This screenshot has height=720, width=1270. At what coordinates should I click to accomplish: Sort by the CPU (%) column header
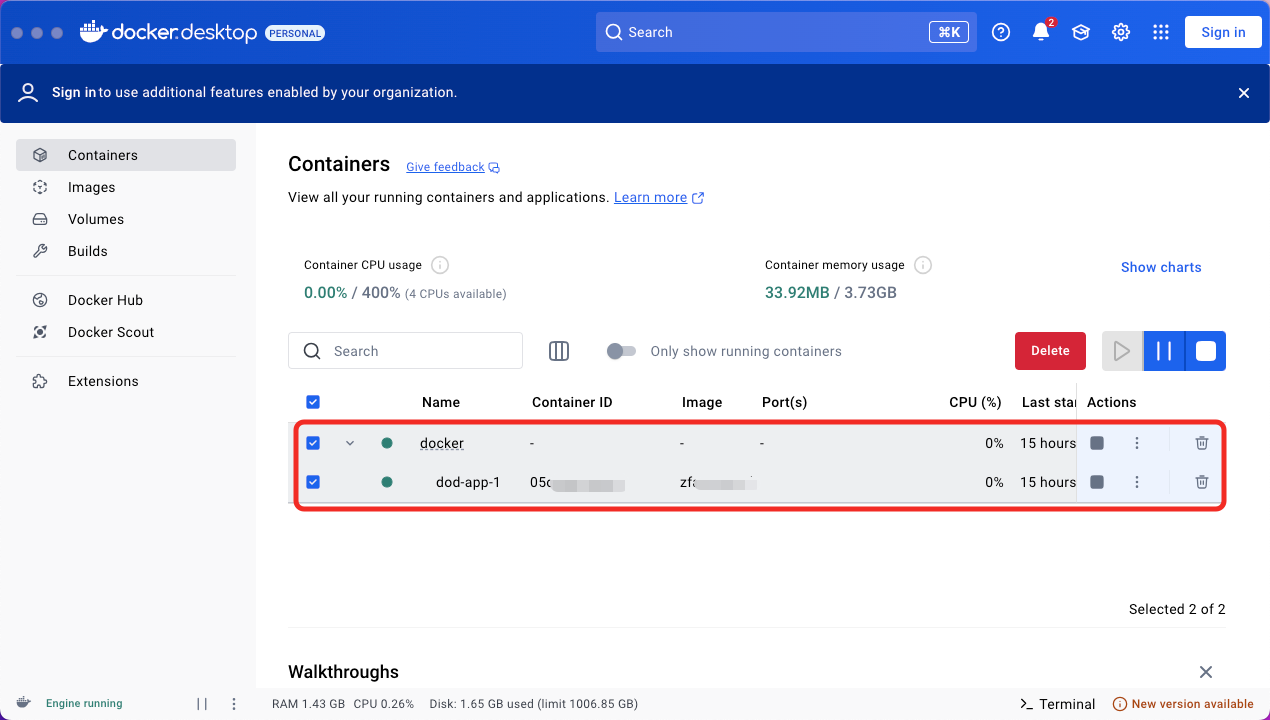pos(975,402)
